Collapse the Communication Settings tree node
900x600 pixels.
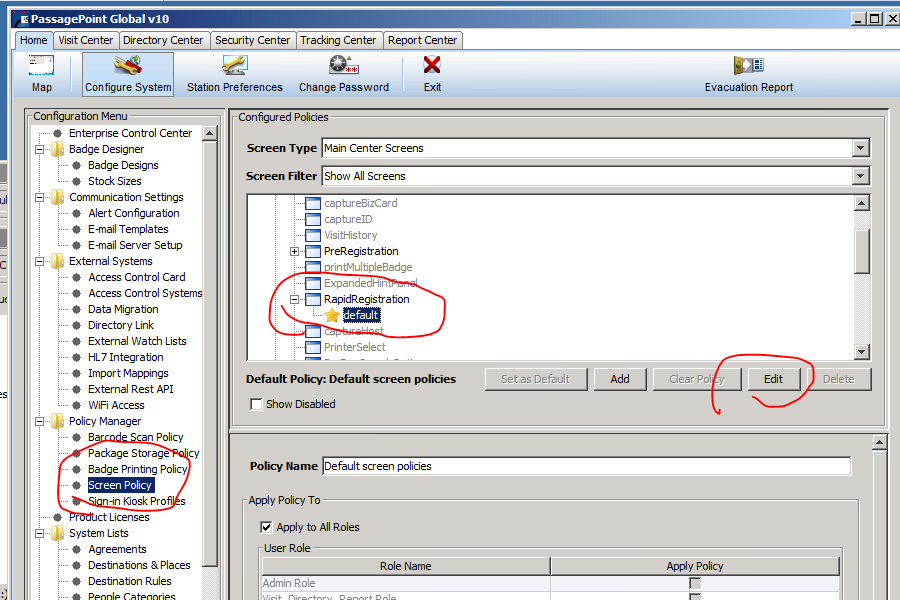(x=40, y=197)
